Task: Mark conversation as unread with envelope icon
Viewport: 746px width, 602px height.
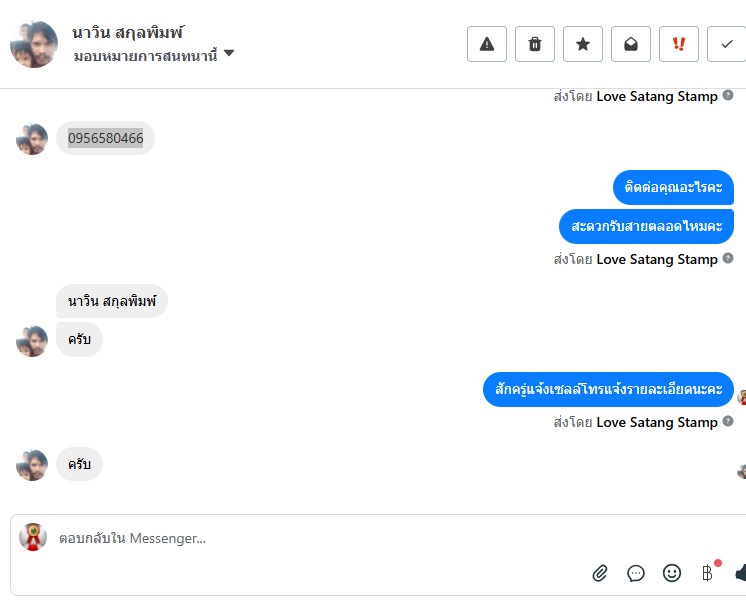Action: (x=631, y=44)
